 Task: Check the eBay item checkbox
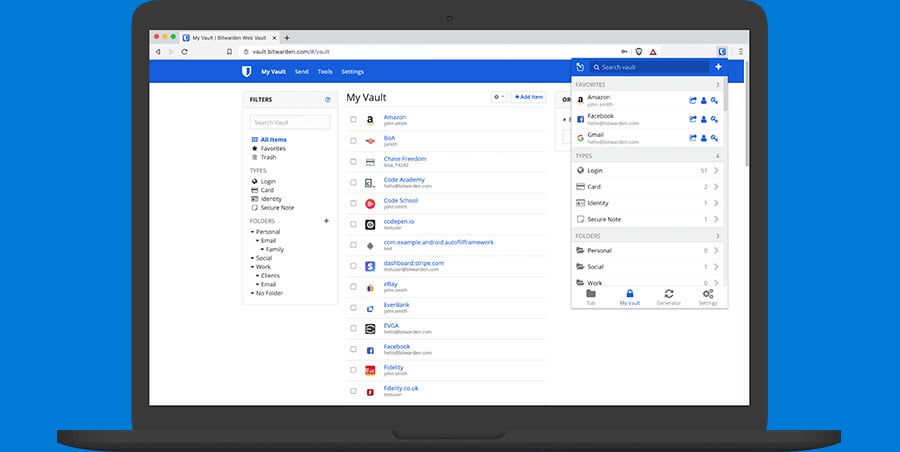pos(353,287)
